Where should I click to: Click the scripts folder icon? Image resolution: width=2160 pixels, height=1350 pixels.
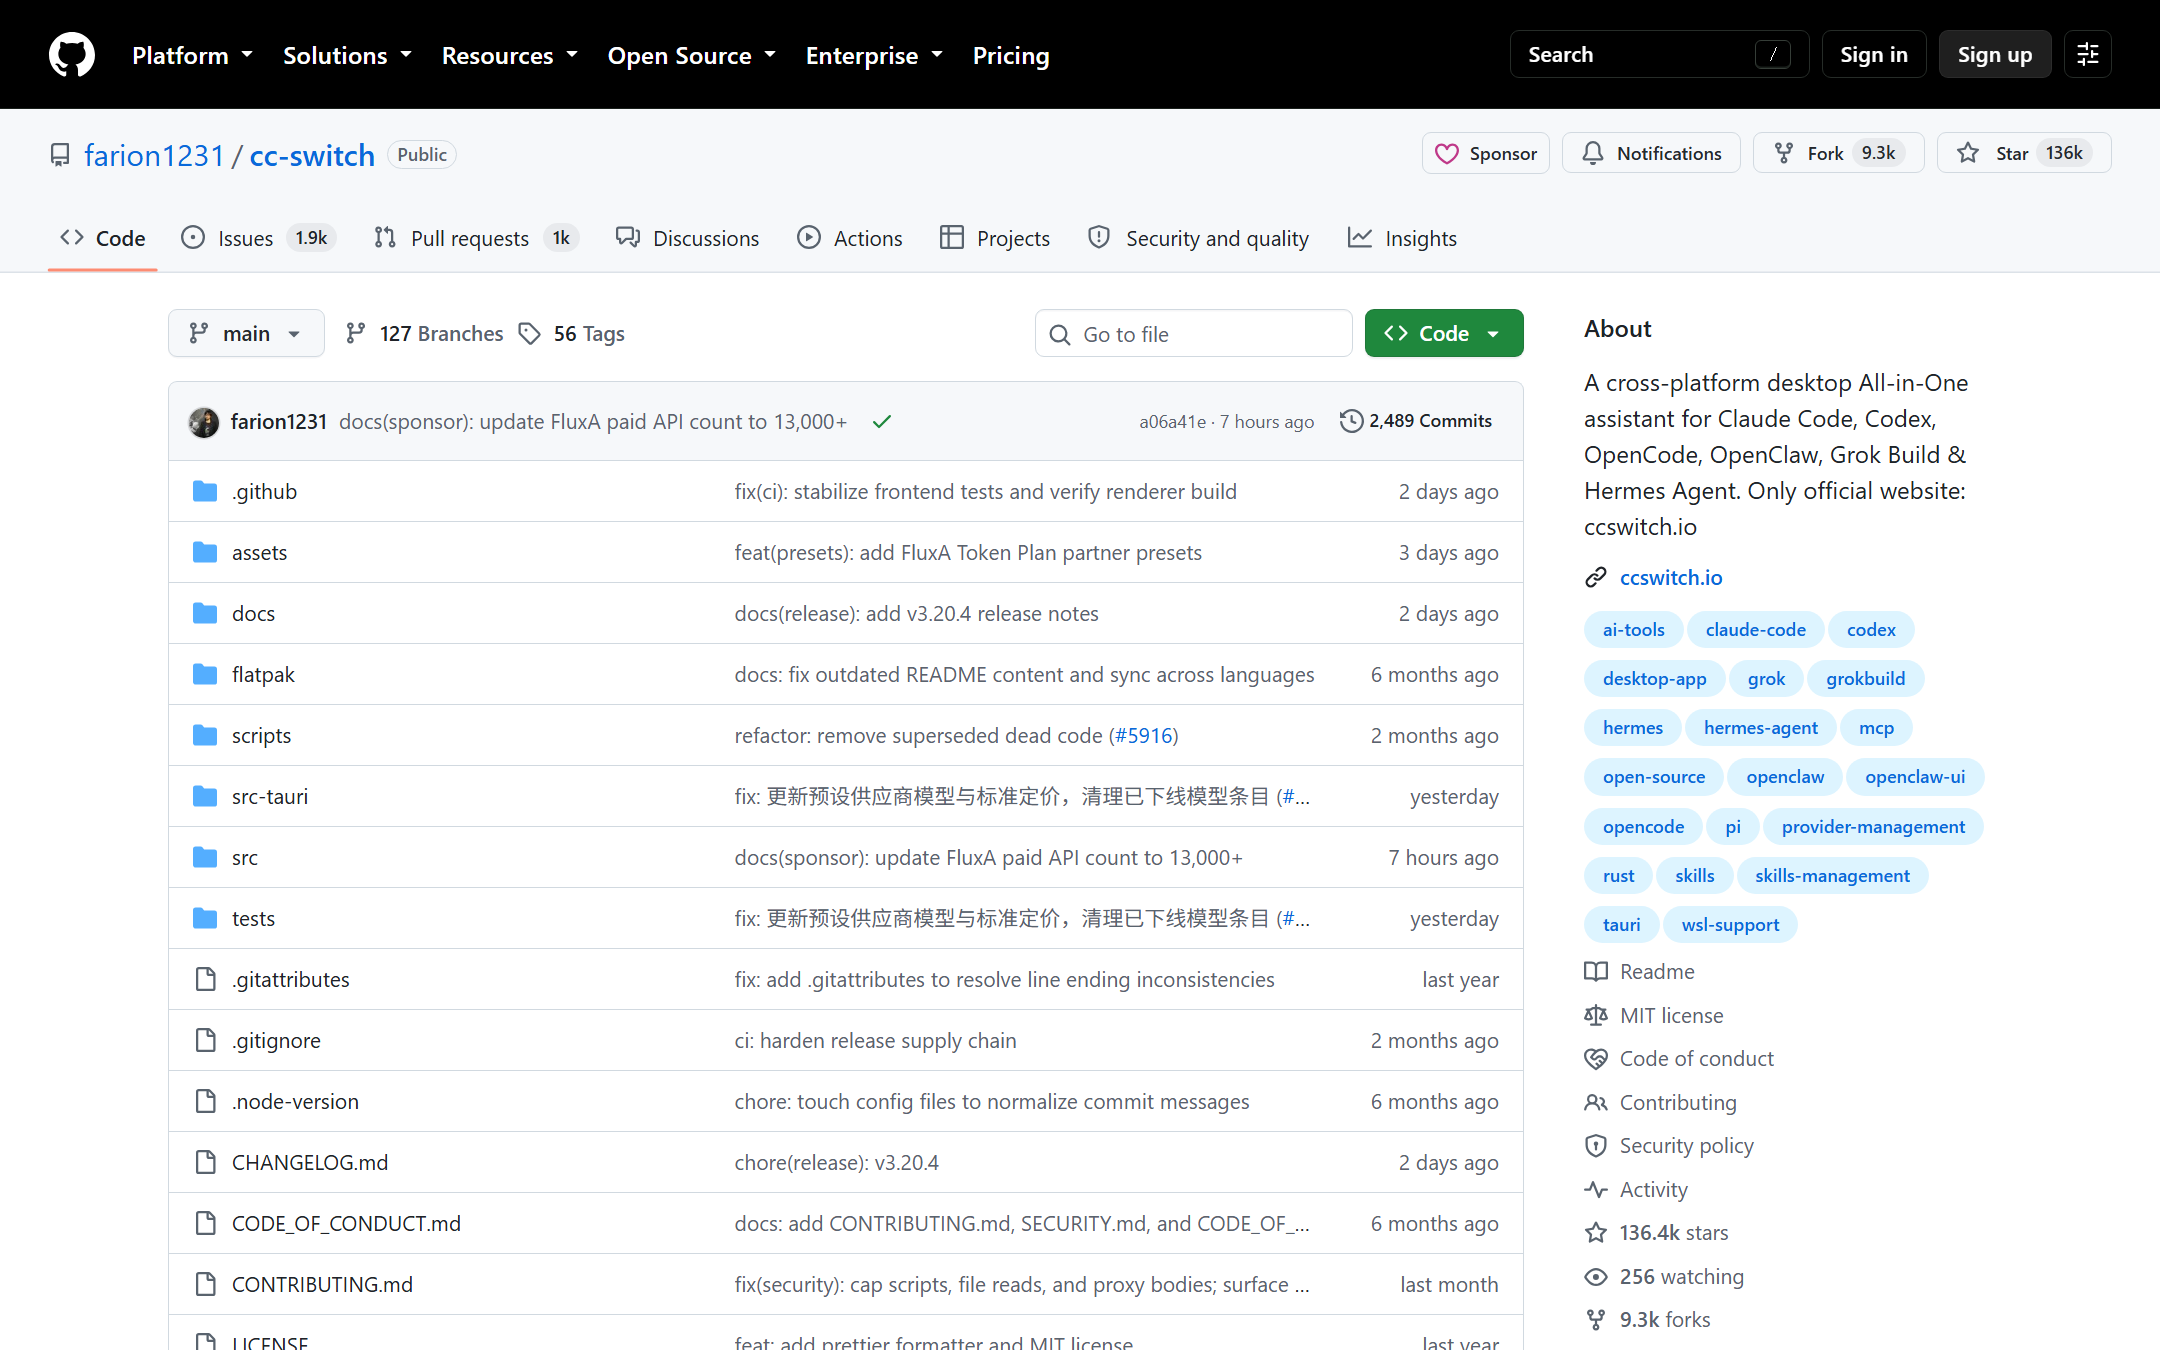(x=205, y=735)
